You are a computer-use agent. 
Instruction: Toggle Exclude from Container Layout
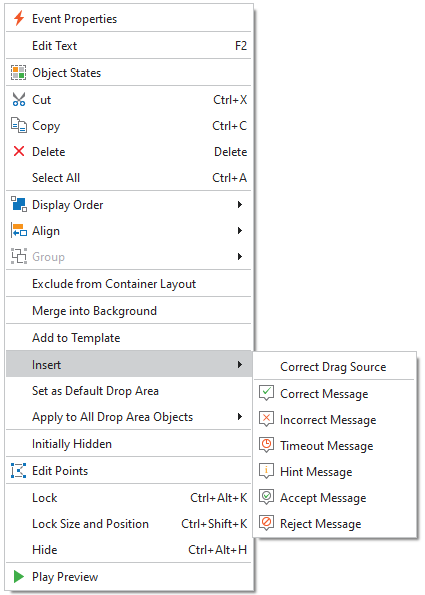click(129, 283)
